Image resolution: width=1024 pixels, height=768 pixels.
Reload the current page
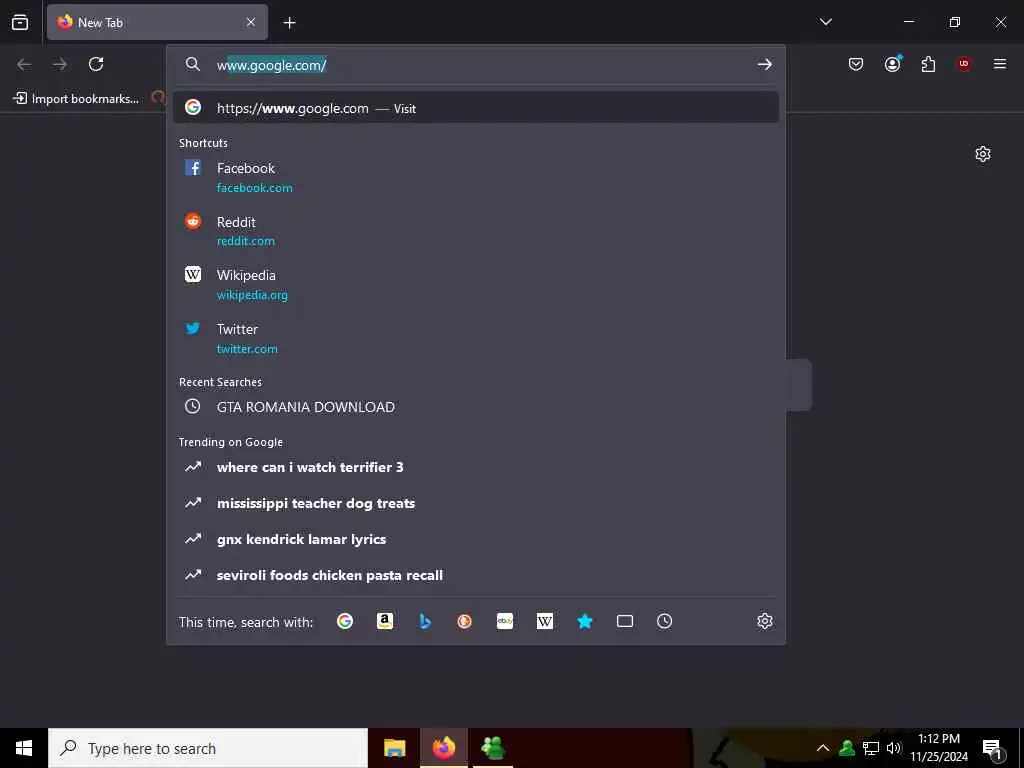(96, 64)
